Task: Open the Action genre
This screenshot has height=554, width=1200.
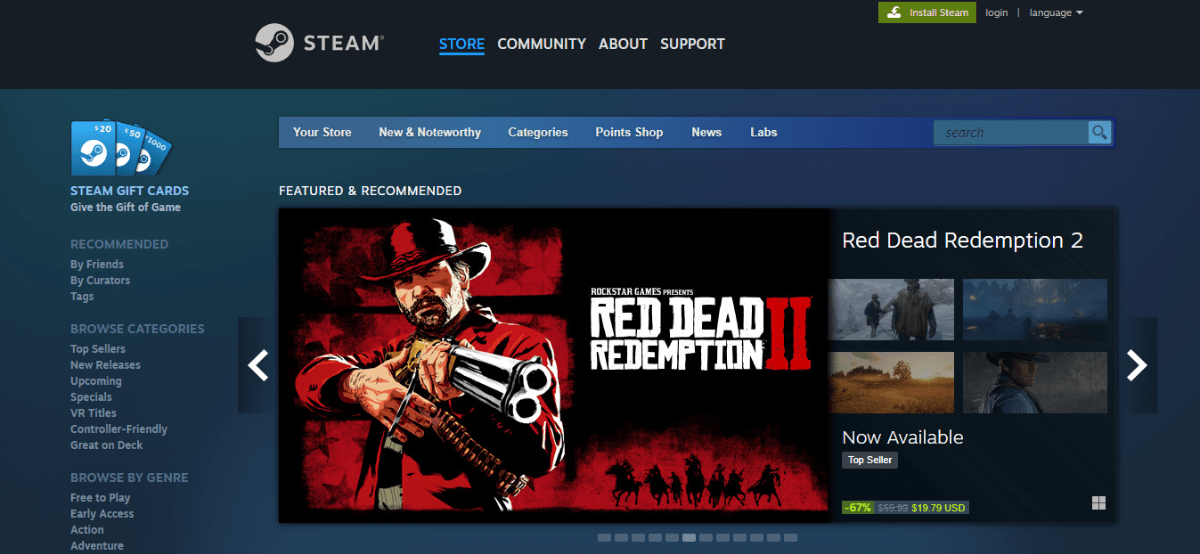Action: coord(87,530)
